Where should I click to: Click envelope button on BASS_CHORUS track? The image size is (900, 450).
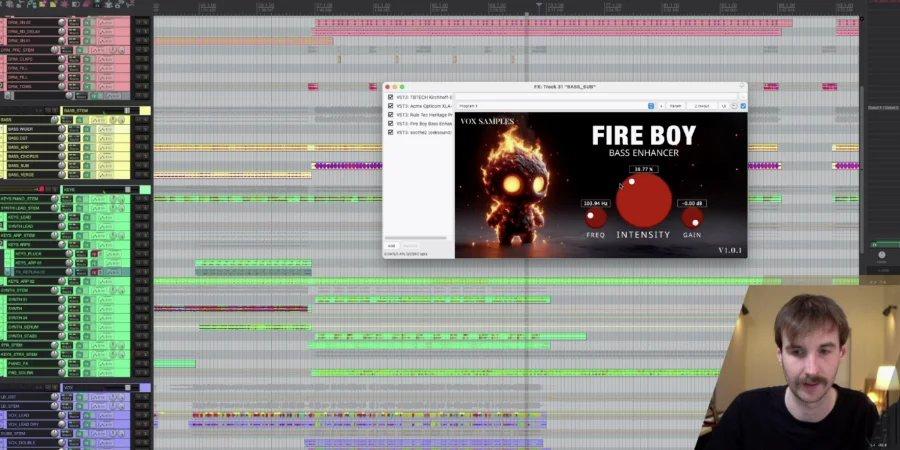pyautogui.click(x=106, y=156)
